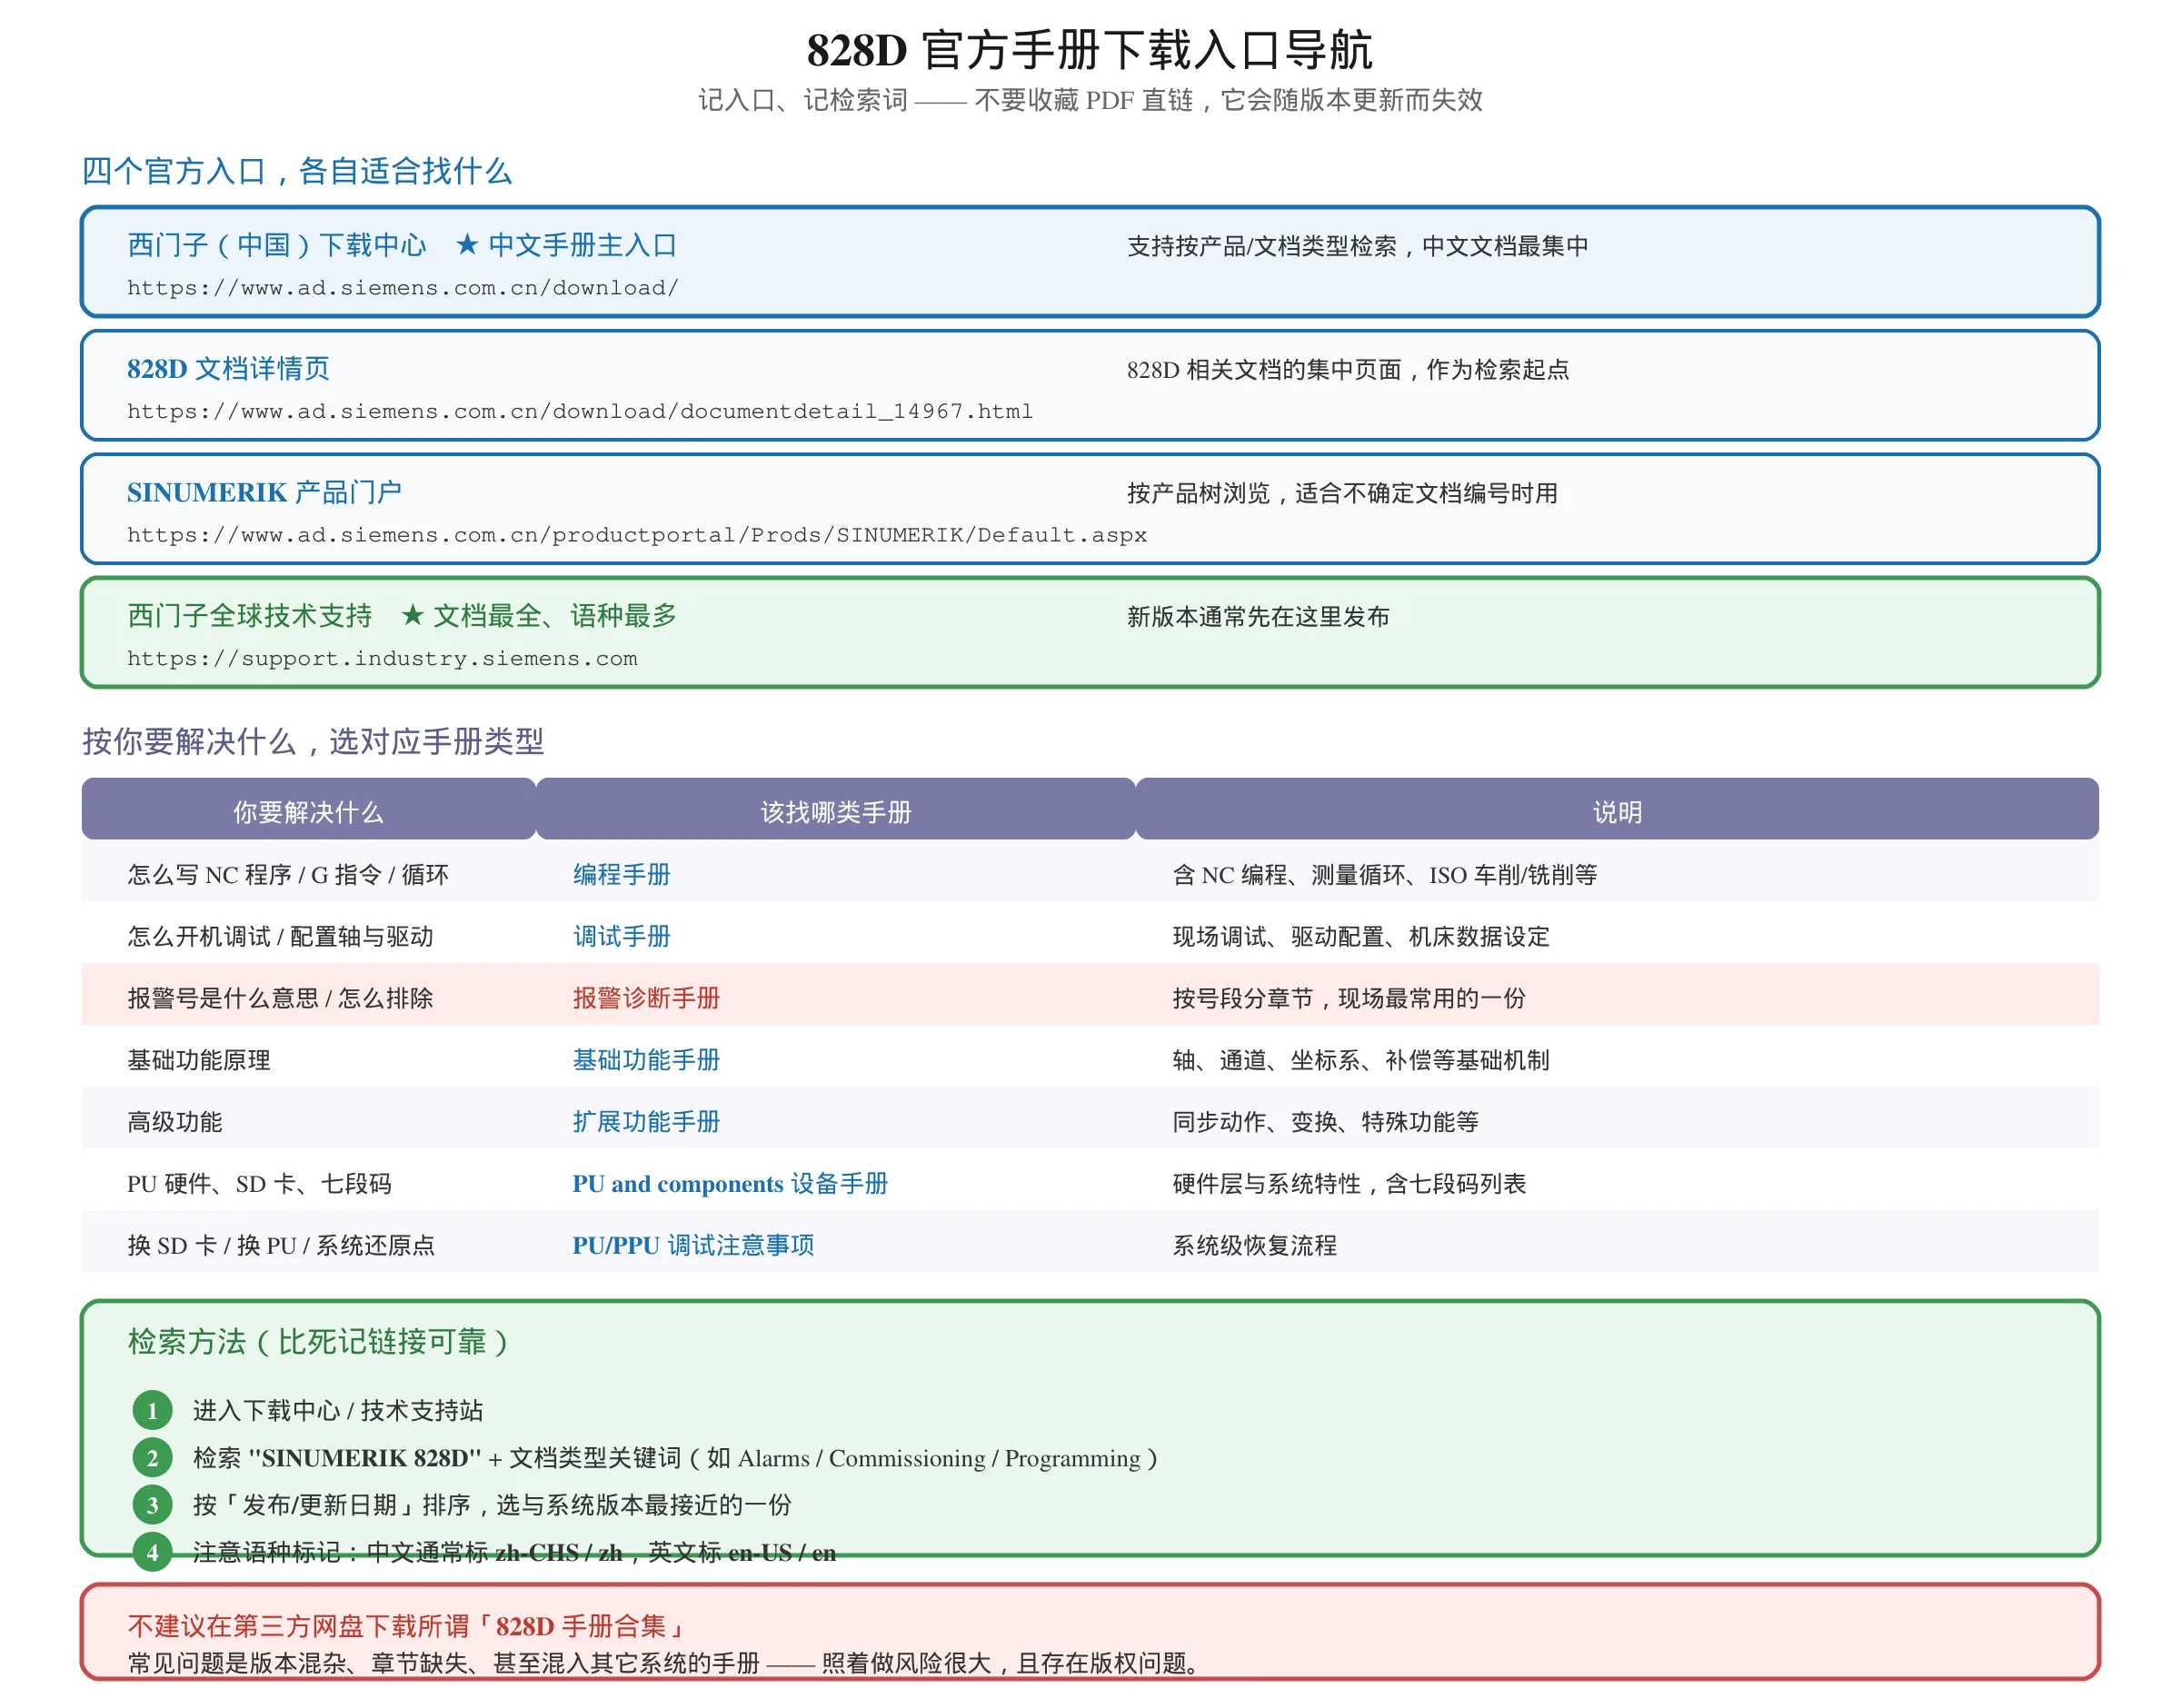The width and height of the screenshot is (2181, 1708).
Task: Click the 硬件层与系统特性，含七段码列表 description
Action: pyautogui.click(x=1350, y=1184)
